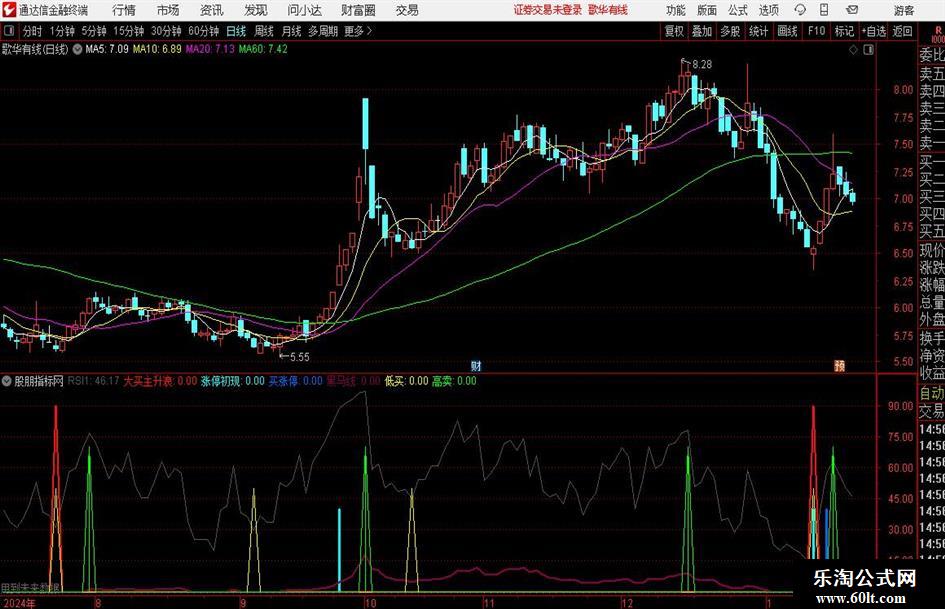Click the 大买主升浪 indicator label
Screen dimensions: 945x609
tap(160, 381)
